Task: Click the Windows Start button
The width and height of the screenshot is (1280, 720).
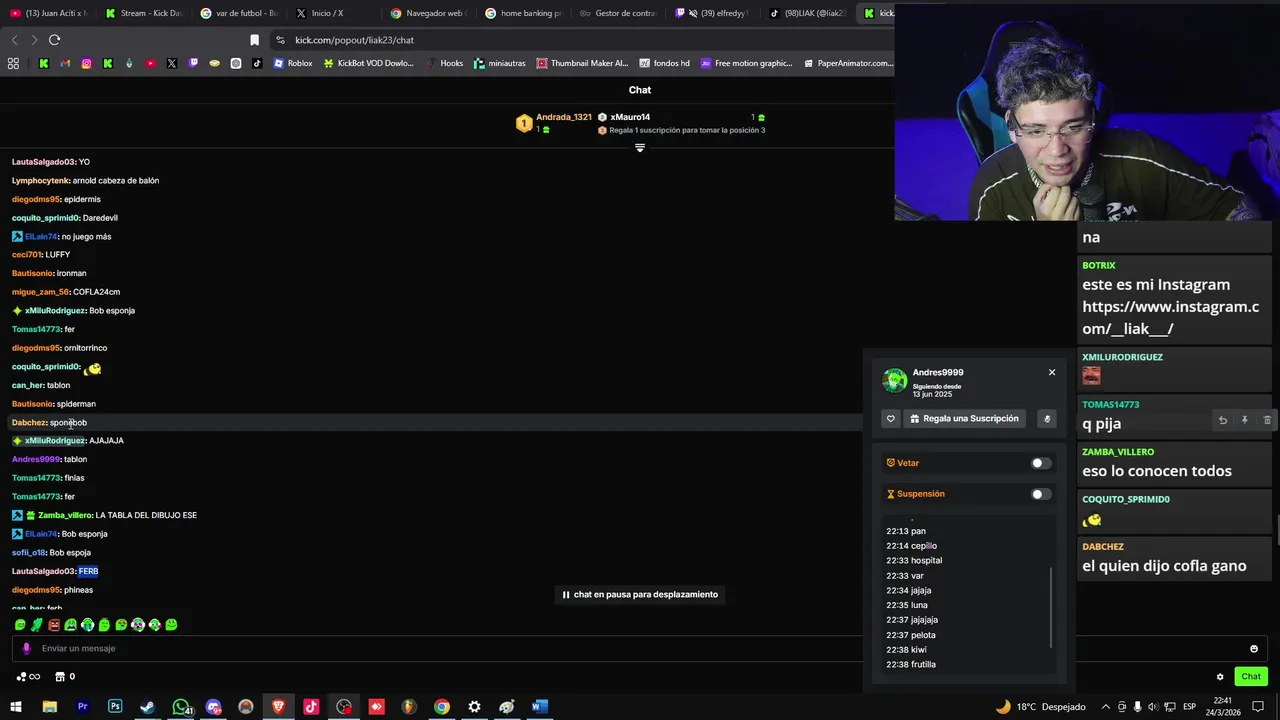Action: coord(16,707)
